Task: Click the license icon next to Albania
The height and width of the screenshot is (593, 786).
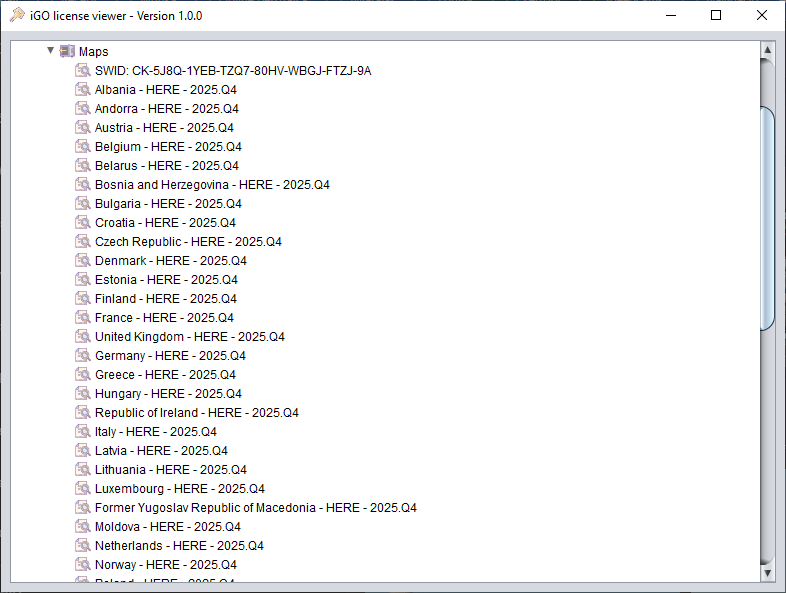Action: tap(83, 89)
